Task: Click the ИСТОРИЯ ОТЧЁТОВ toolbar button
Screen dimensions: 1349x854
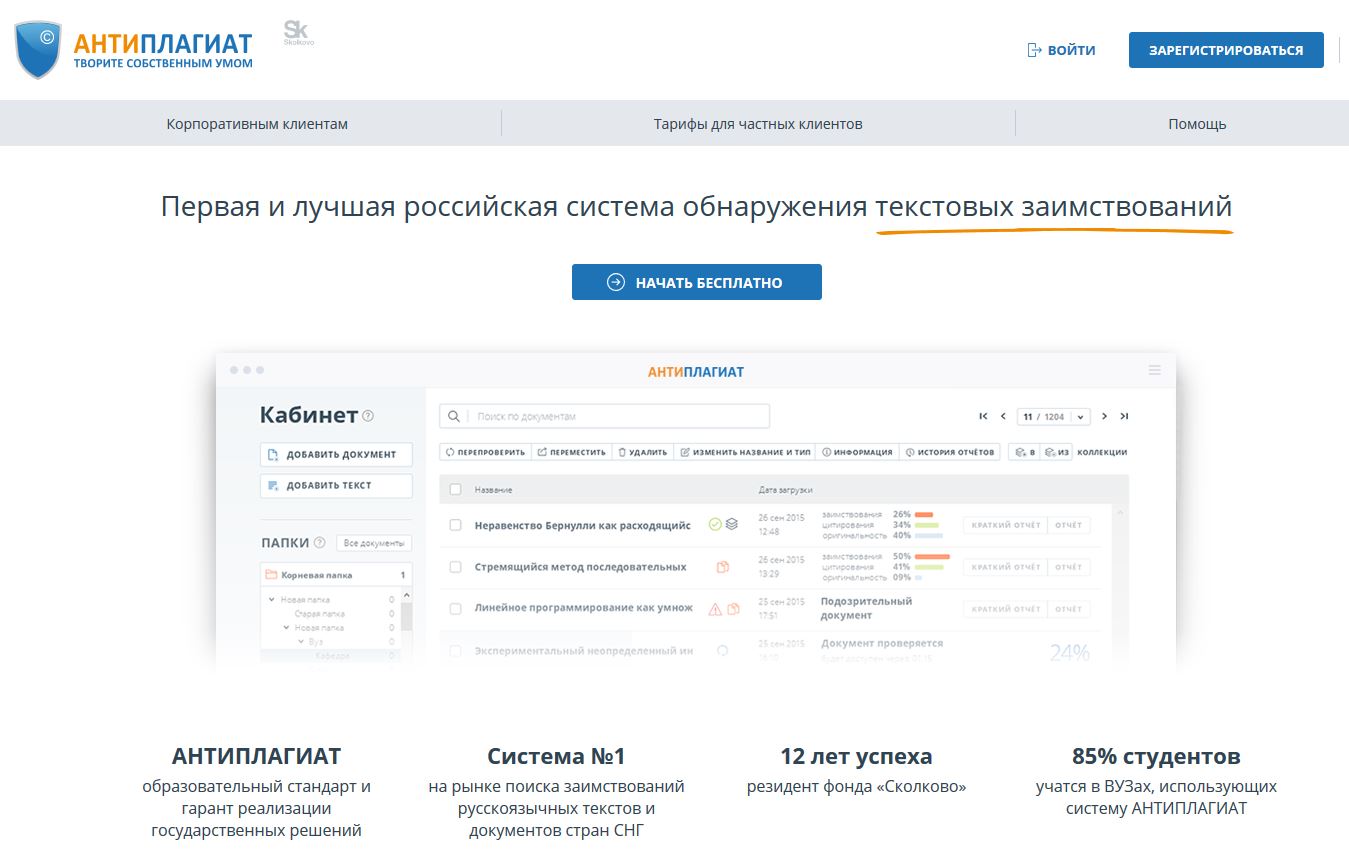Action: click(x=949, y=452)
